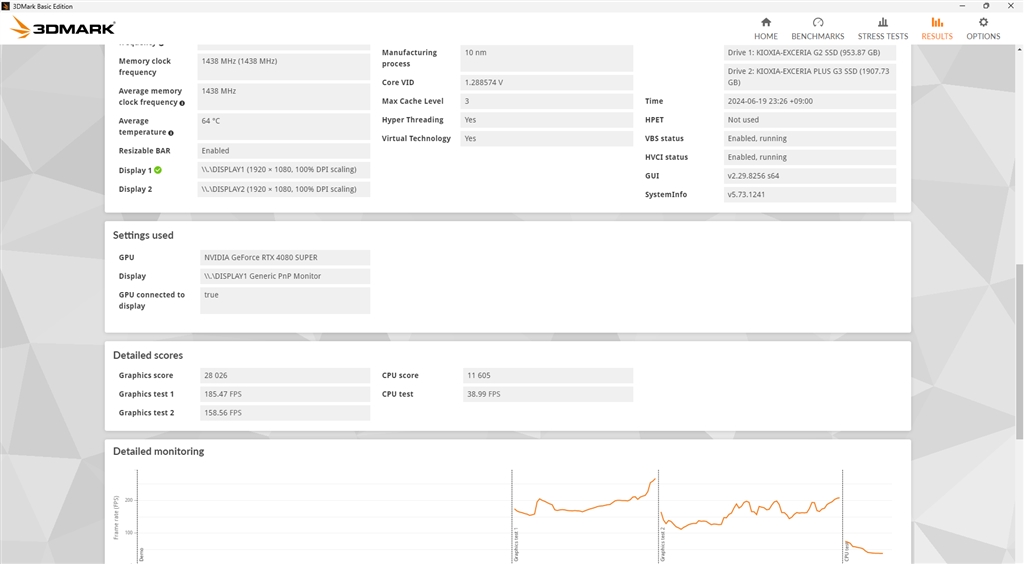Image resolution: width=1024 pixels, height=564 pixels.
Task: Click the Manufacturing process 10 nm value
Action: [547, 58]
